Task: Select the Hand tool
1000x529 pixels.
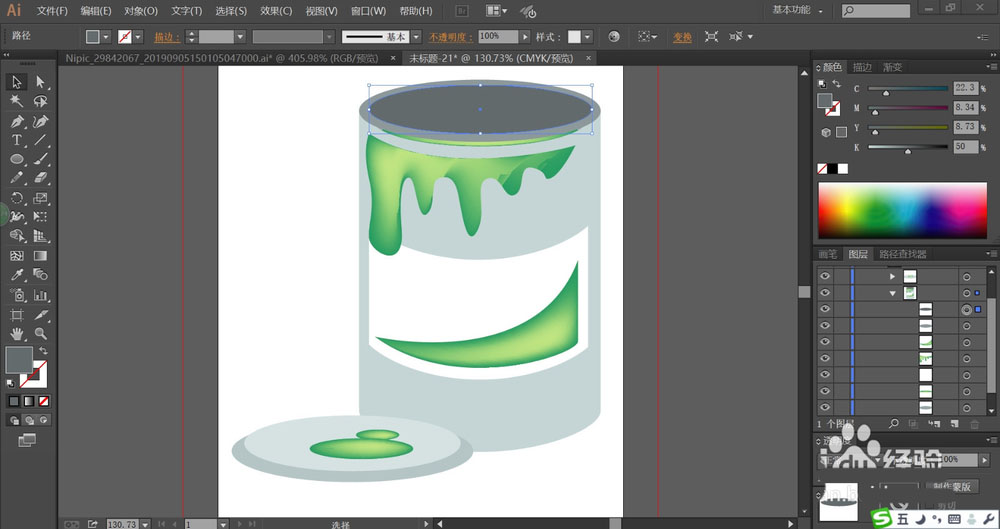Action: pyautogui.click(x=17, y=333)
